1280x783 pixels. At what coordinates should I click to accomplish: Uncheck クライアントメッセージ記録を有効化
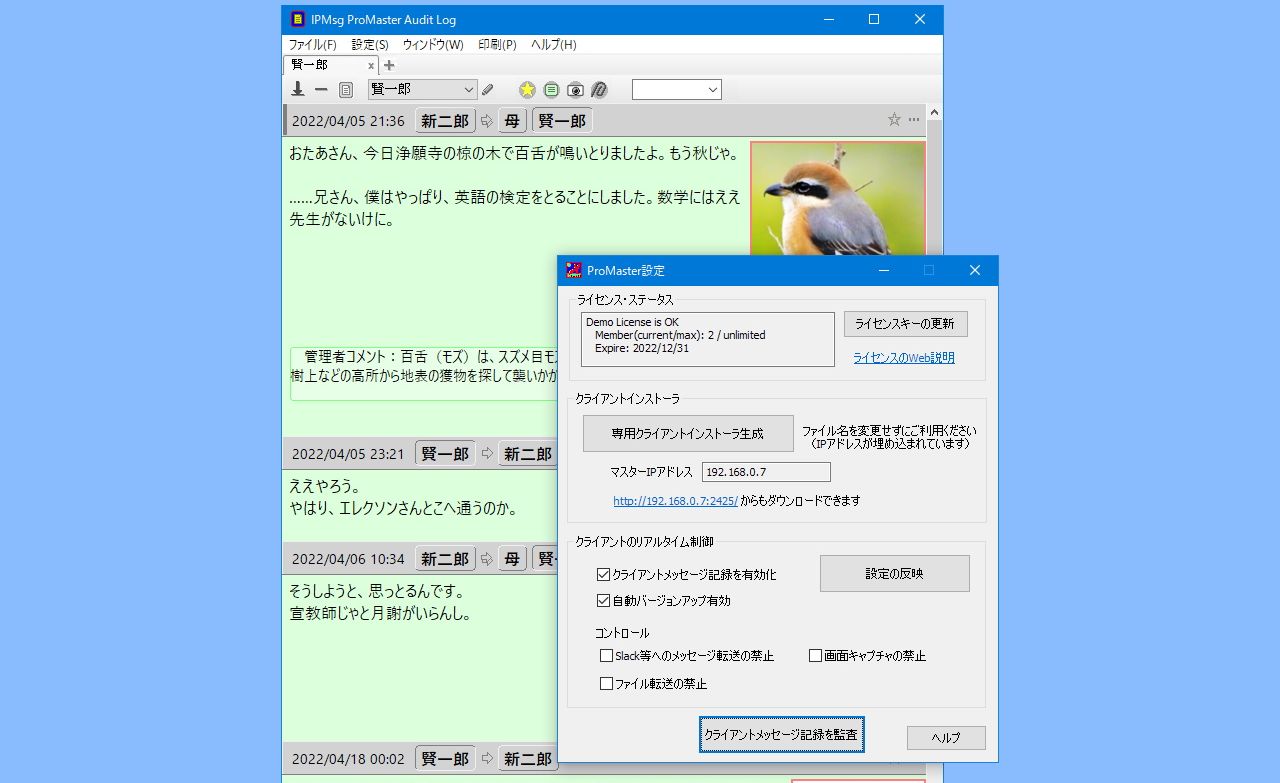(604, 574)
